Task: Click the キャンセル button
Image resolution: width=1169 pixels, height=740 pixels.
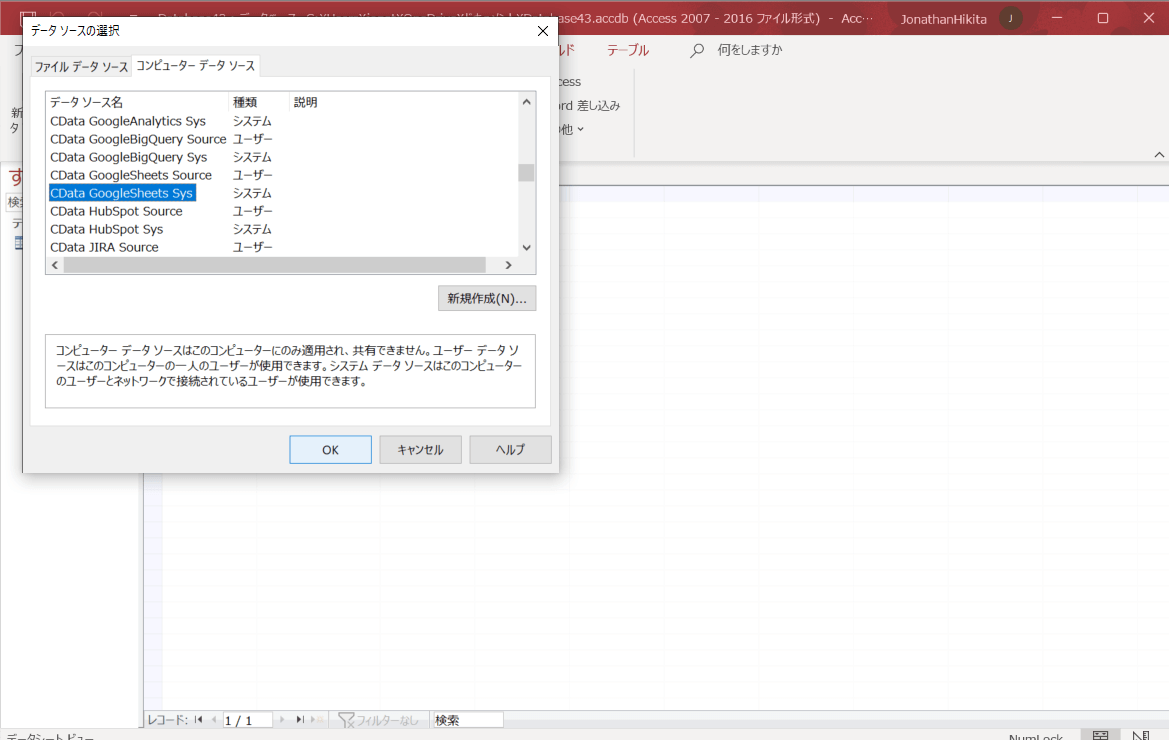Action: (x=420, y=449)
